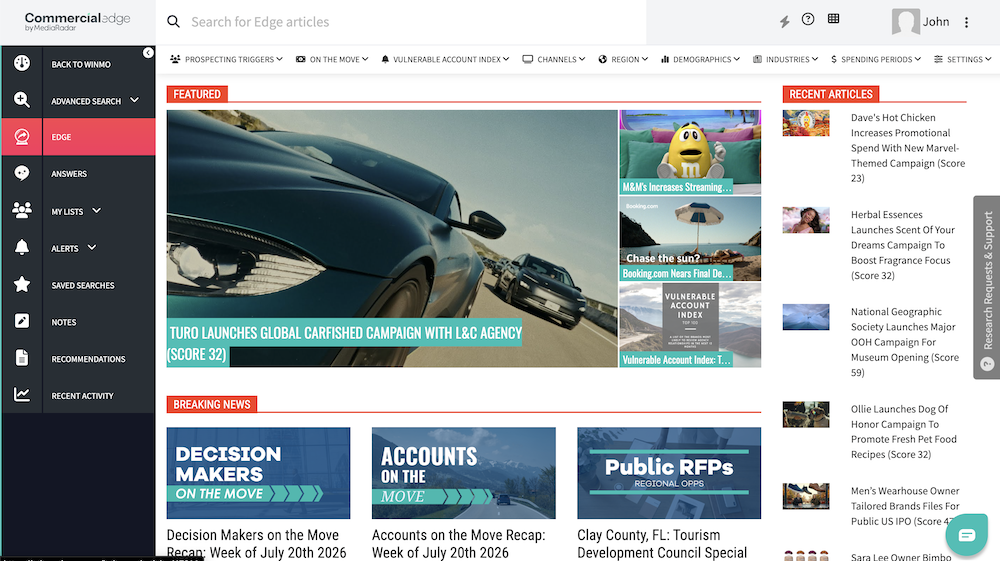Viewport: 1000px width, 561px height.
Task: Open the Turo Carfished campaign featured article
Action: [x=344, y=343]
